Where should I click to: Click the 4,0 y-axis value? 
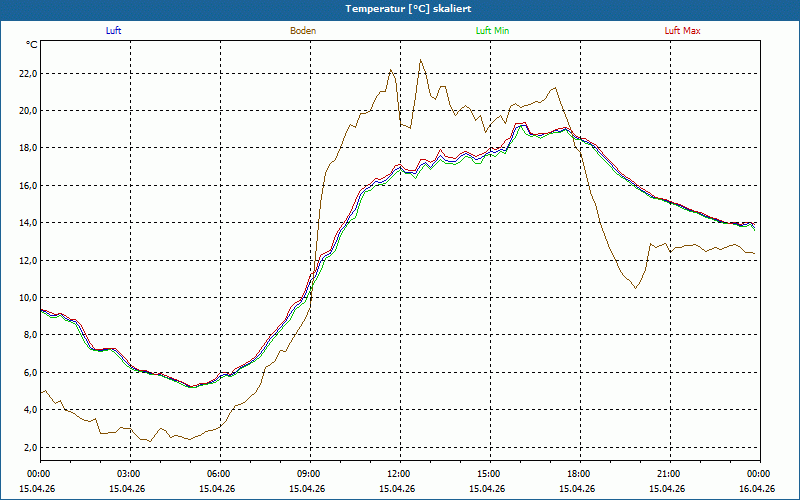point(31,410)
